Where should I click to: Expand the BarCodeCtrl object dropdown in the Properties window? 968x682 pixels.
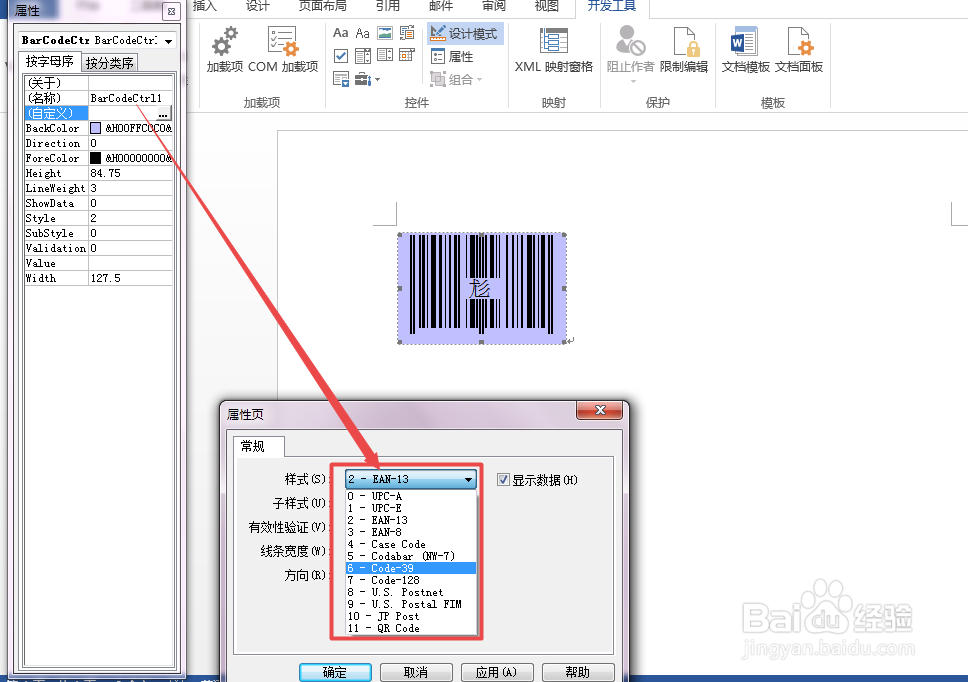[168, 42]
